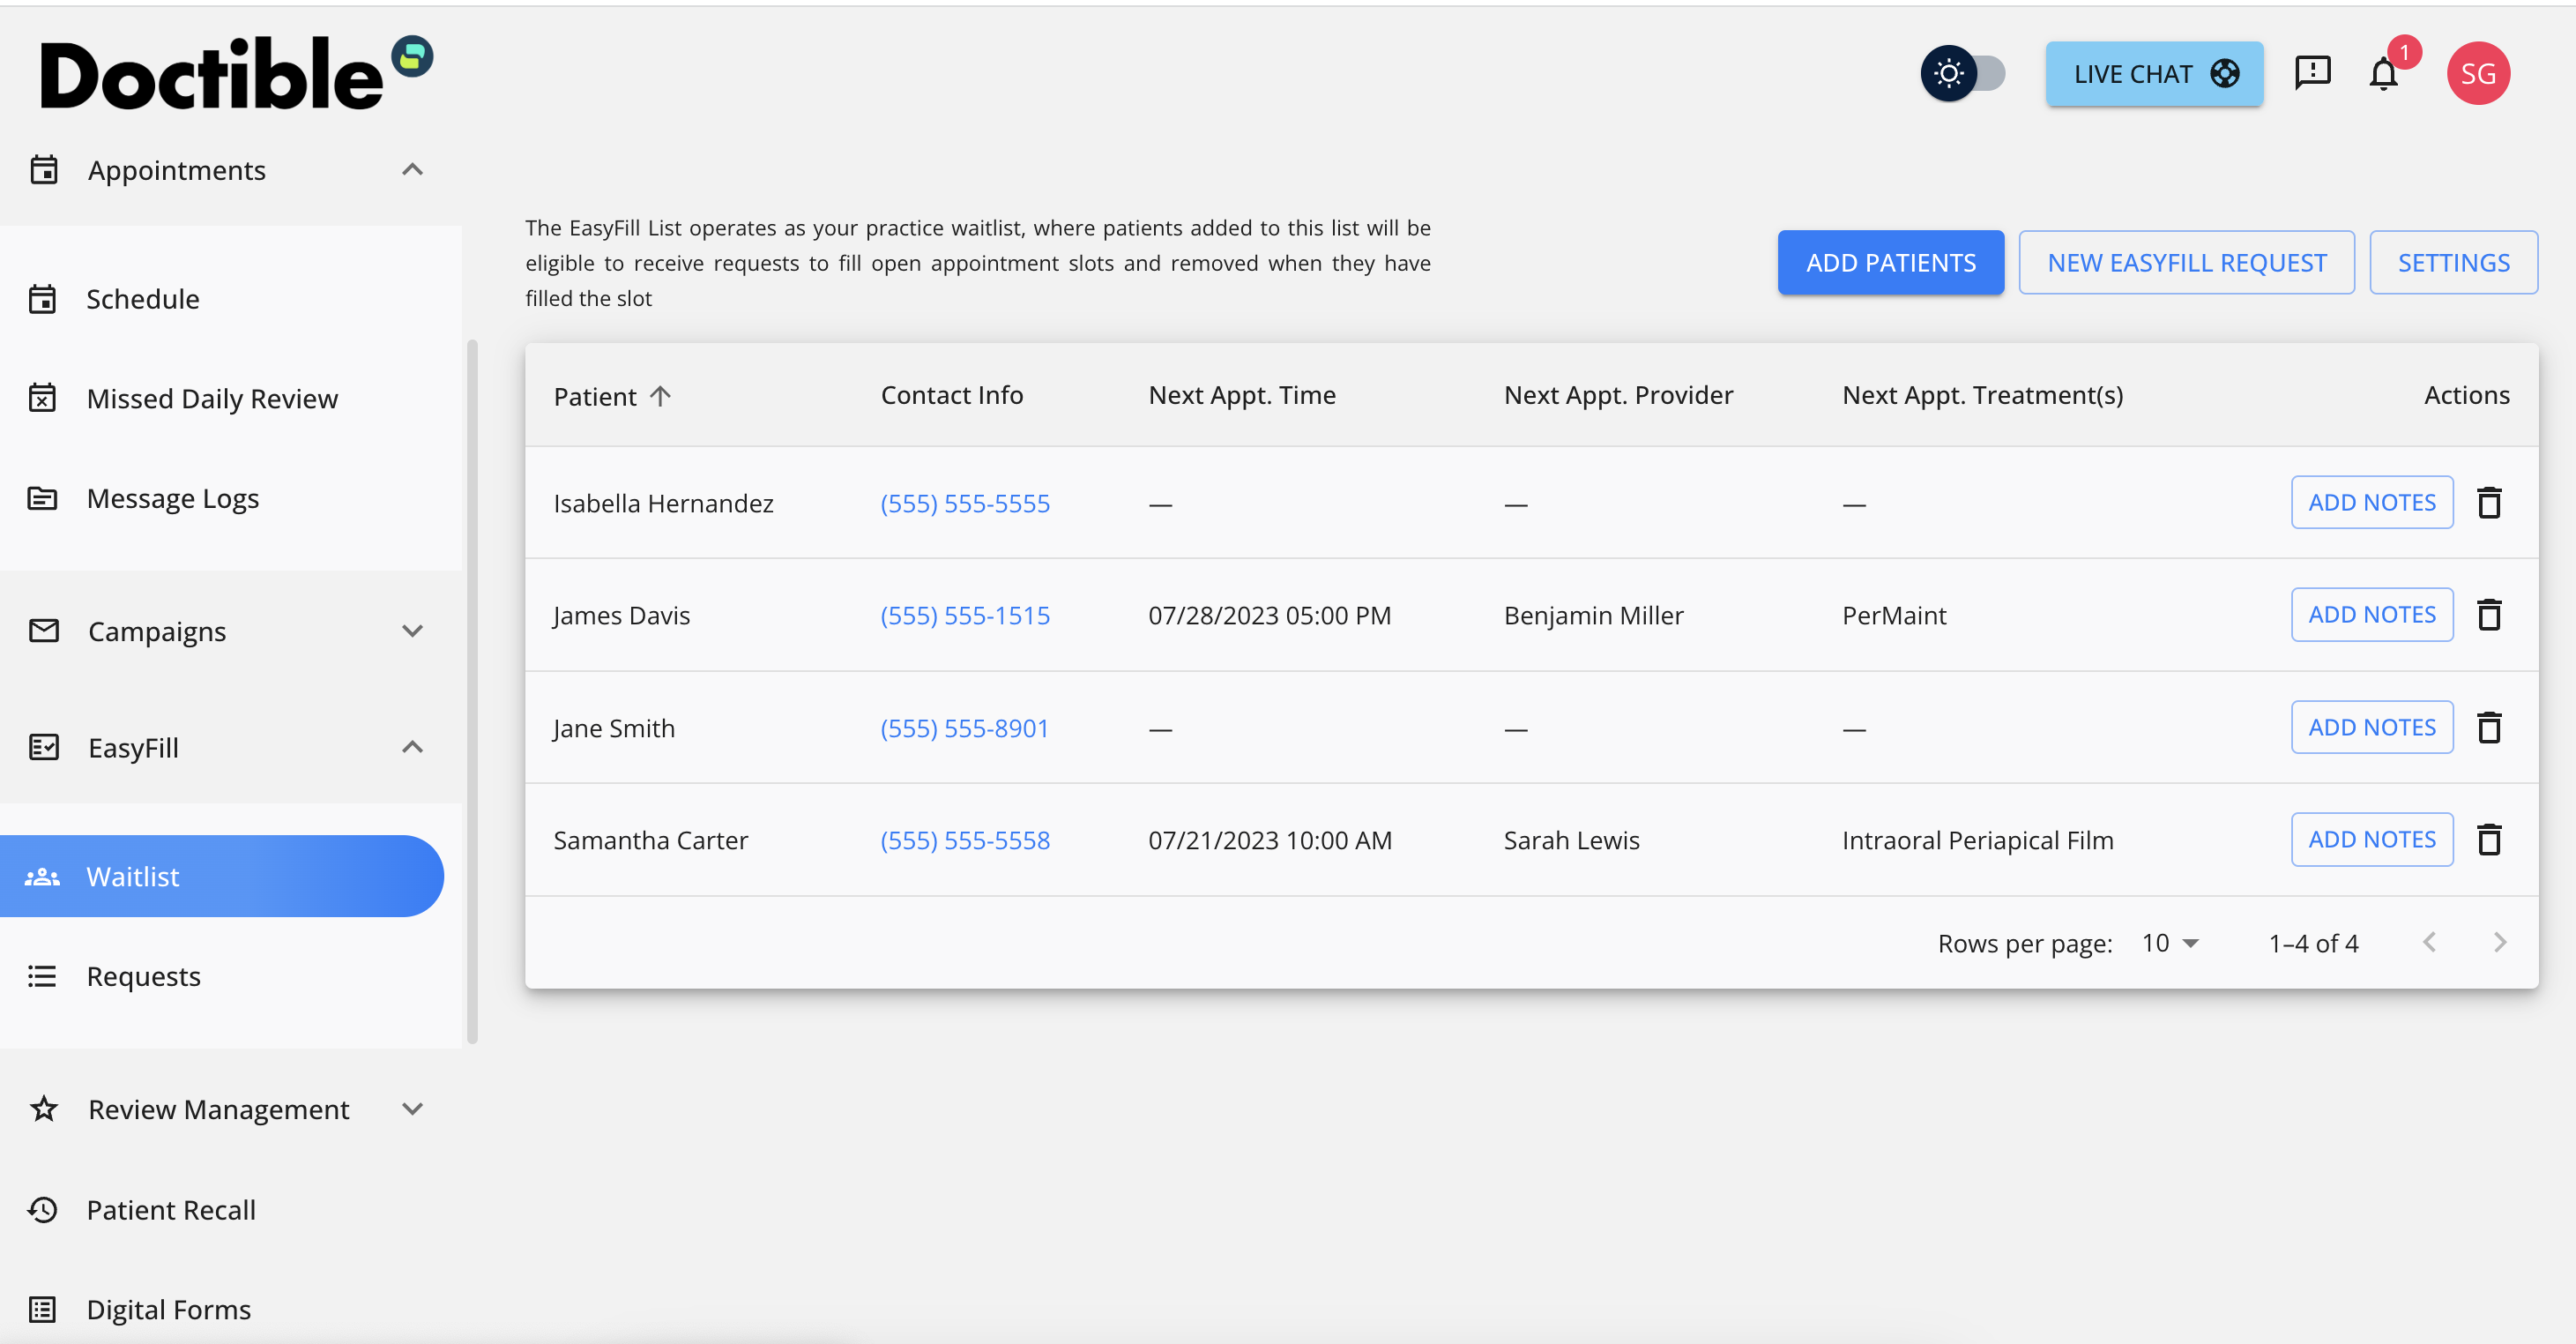
Task: Sort patients using the Patient column arrow
Action: (x=661, y=395)
